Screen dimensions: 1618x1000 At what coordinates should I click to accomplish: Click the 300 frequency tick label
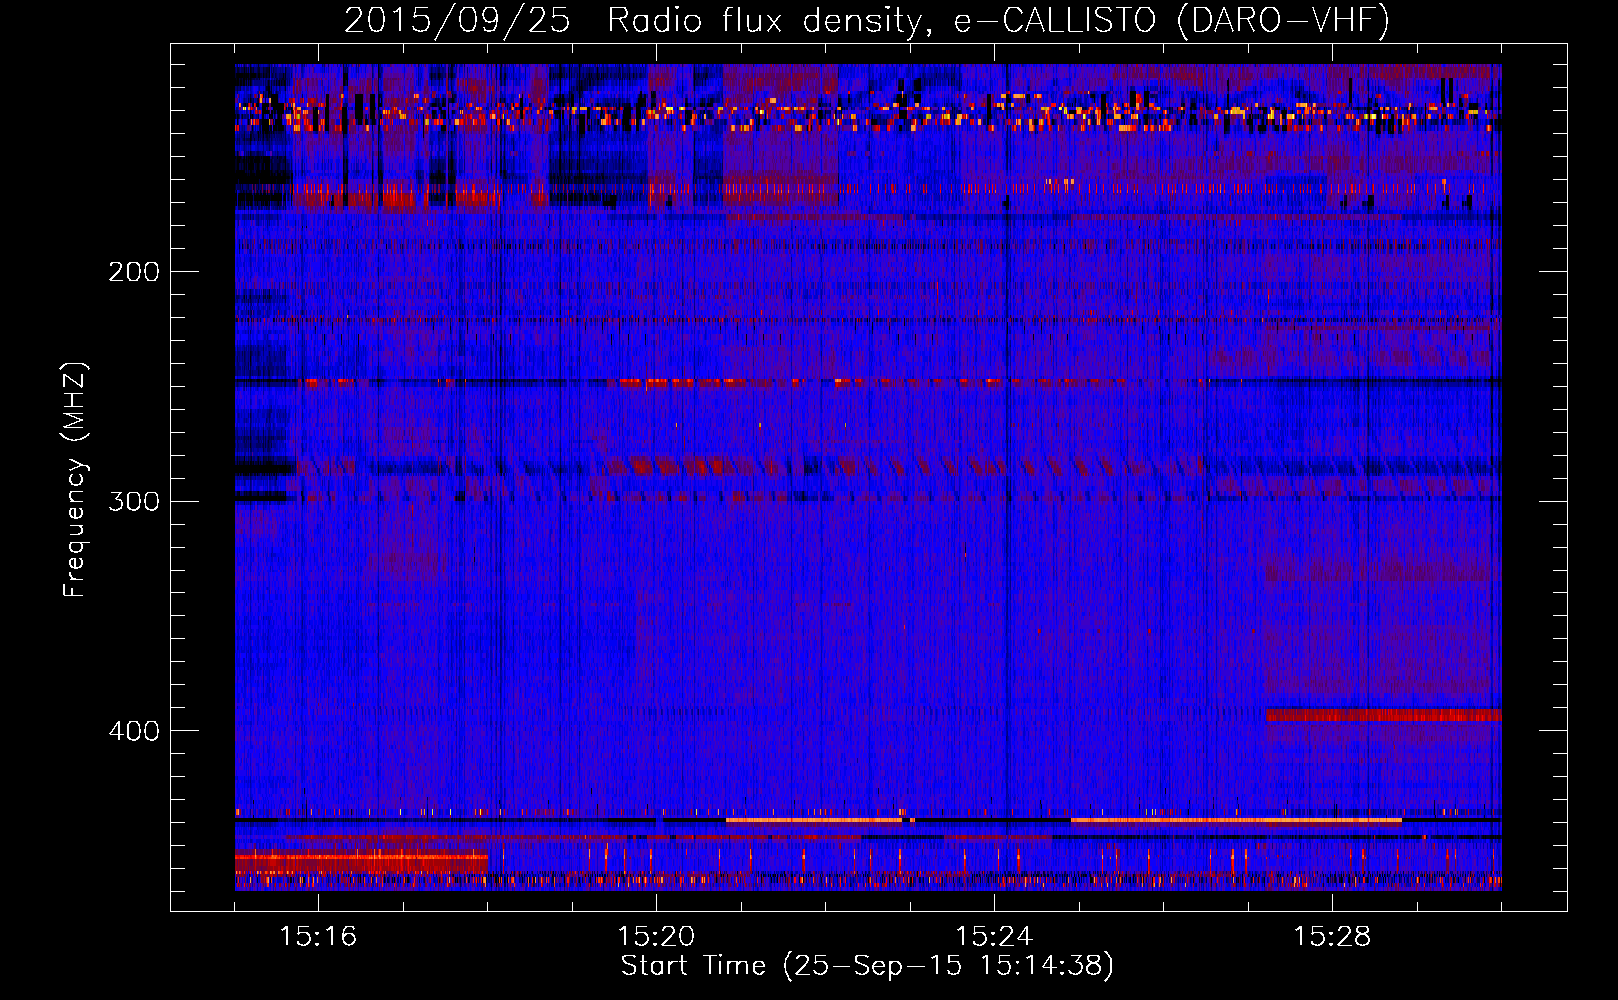(x=134, y=501)
